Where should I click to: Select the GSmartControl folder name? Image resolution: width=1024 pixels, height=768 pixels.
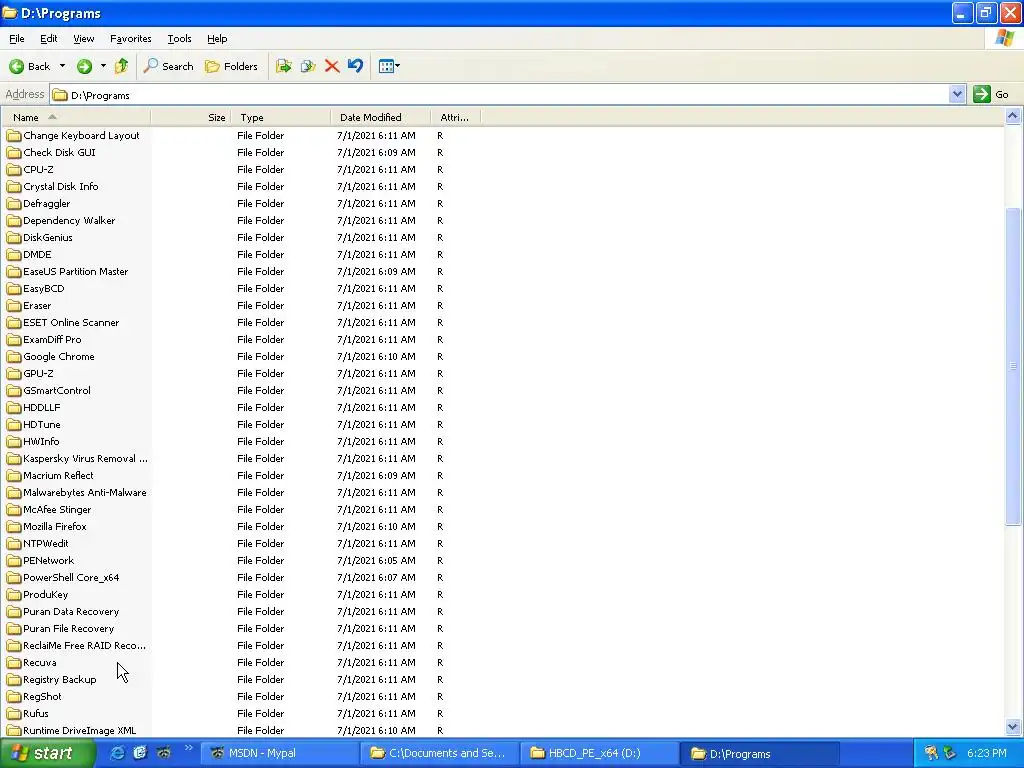[57, 391]
